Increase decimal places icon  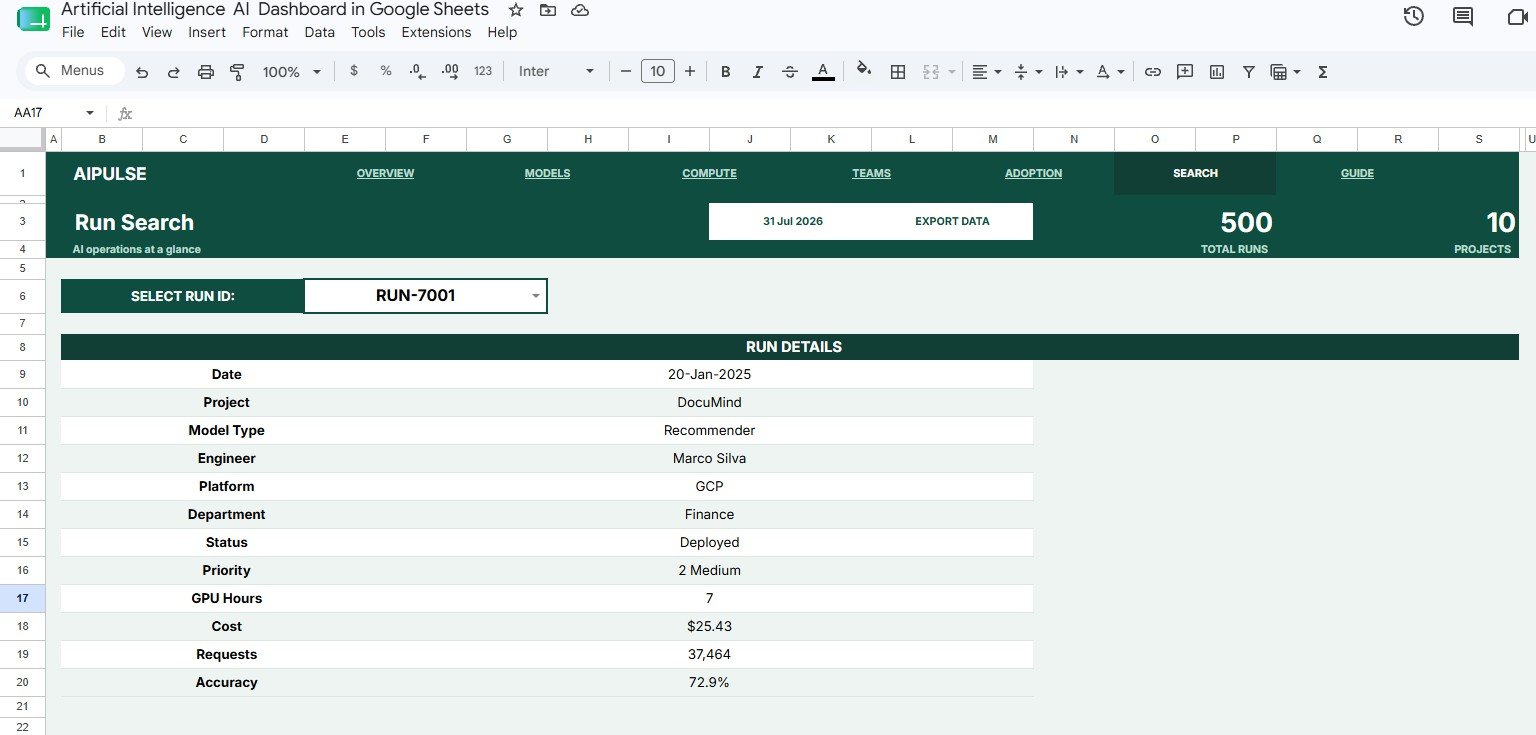[450, 71]
